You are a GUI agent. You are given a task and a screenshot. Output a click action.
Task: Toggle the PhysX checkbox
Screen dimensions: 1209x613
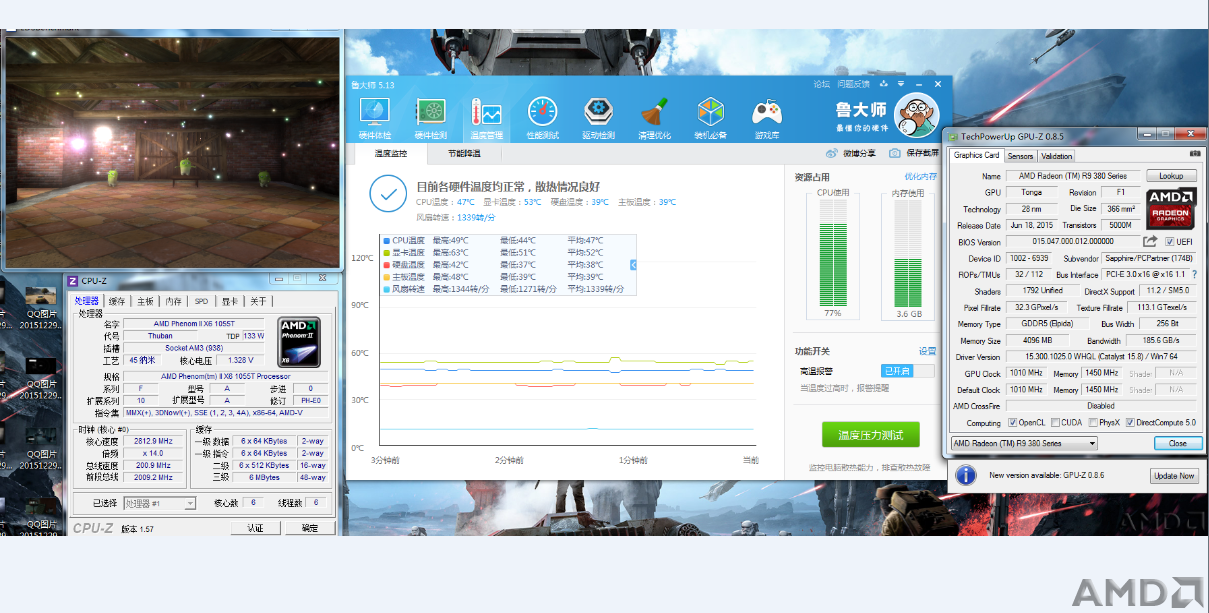click(1092, 422)
